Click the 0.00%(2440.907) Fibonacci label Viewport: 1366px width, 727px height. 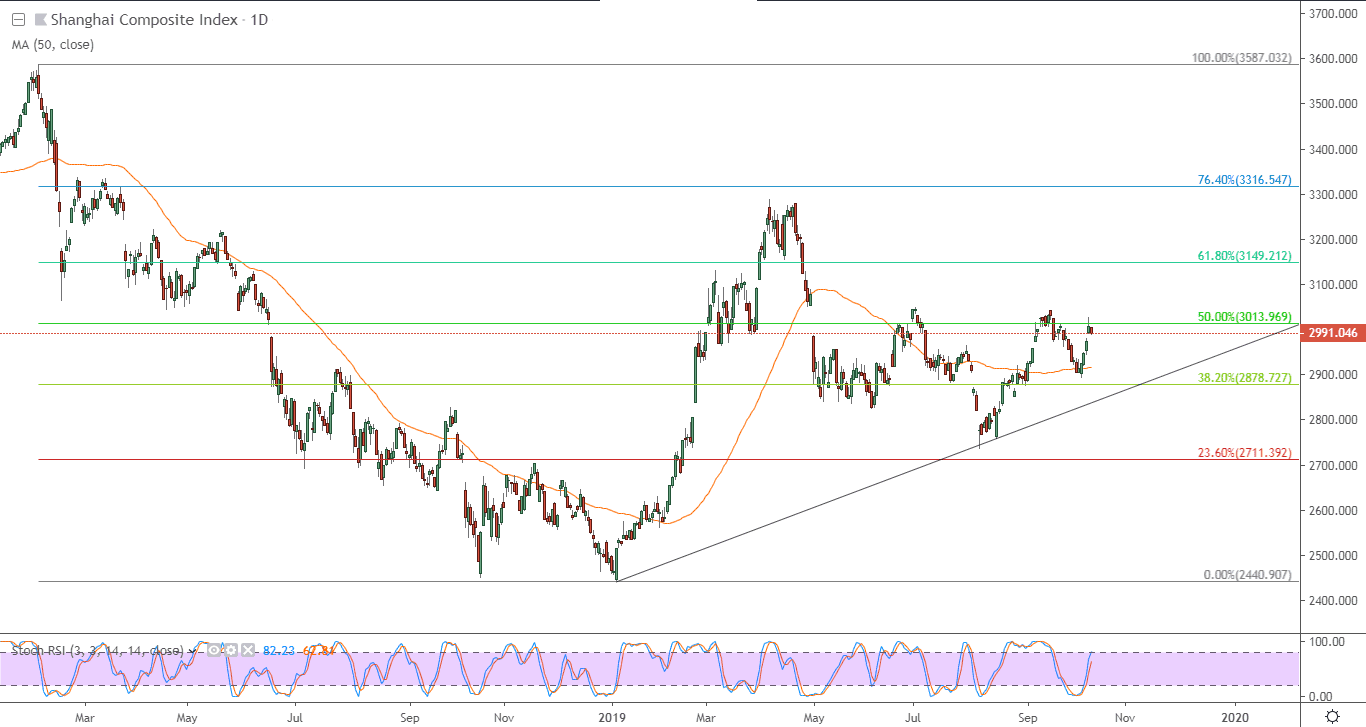tap(1247, 575)
